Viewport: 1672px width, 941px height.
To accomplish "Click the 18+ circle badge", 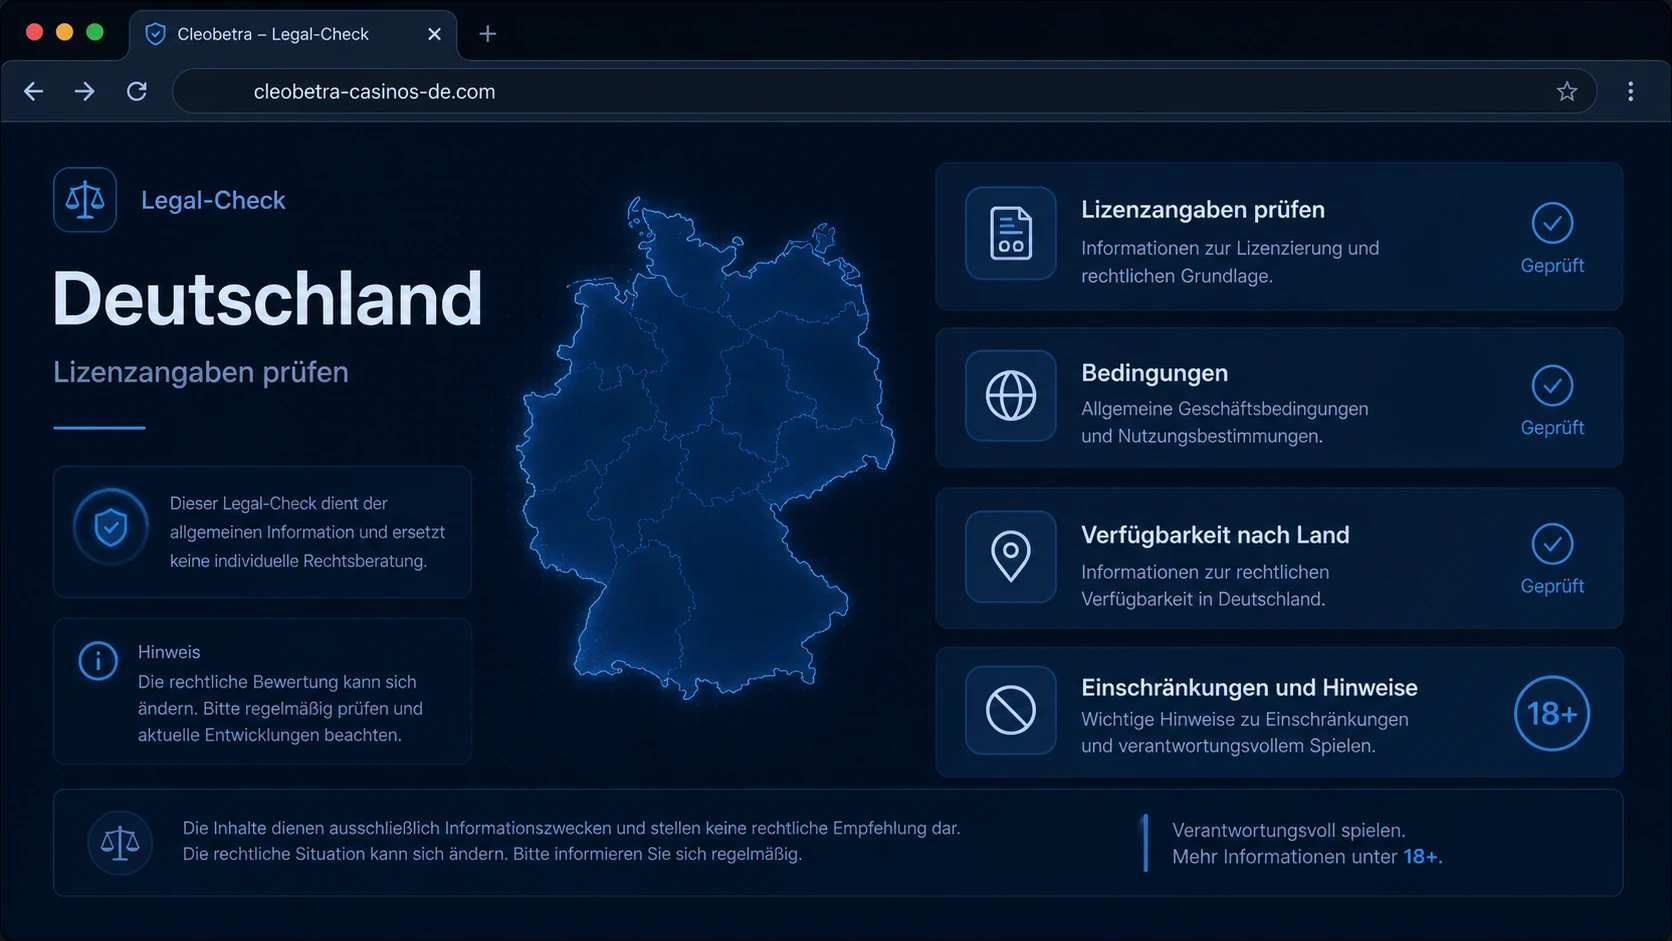I will pos(1552,713).
